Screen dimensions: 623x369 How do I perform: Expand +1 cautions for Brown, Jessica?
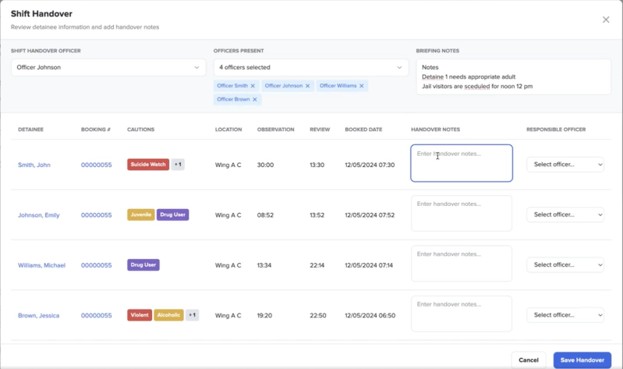click(x=192, y=315)
